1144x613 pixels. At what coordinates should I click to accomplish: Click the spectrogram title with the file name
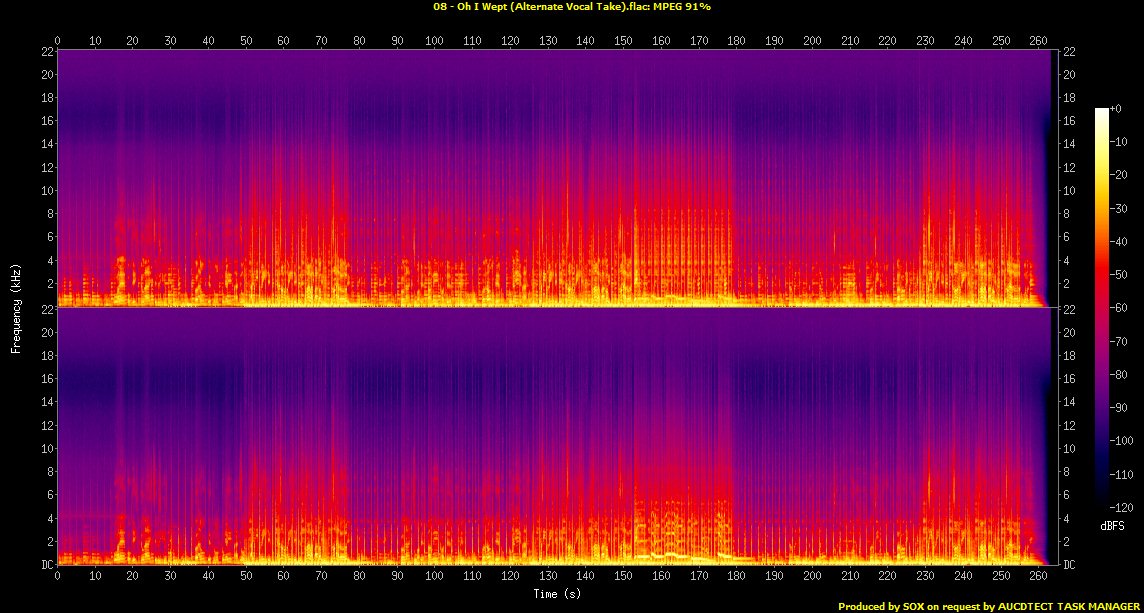tap(572, 6)
